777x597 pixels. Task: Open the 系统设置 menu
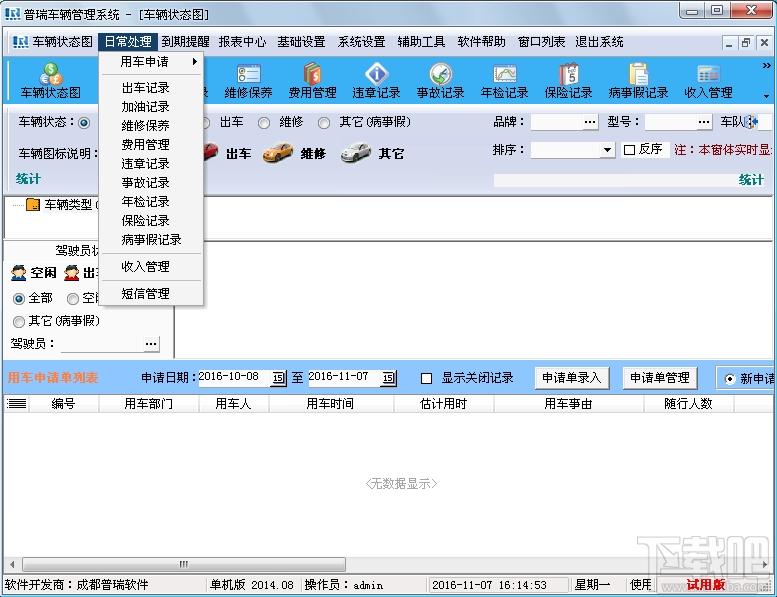point(361,42)
